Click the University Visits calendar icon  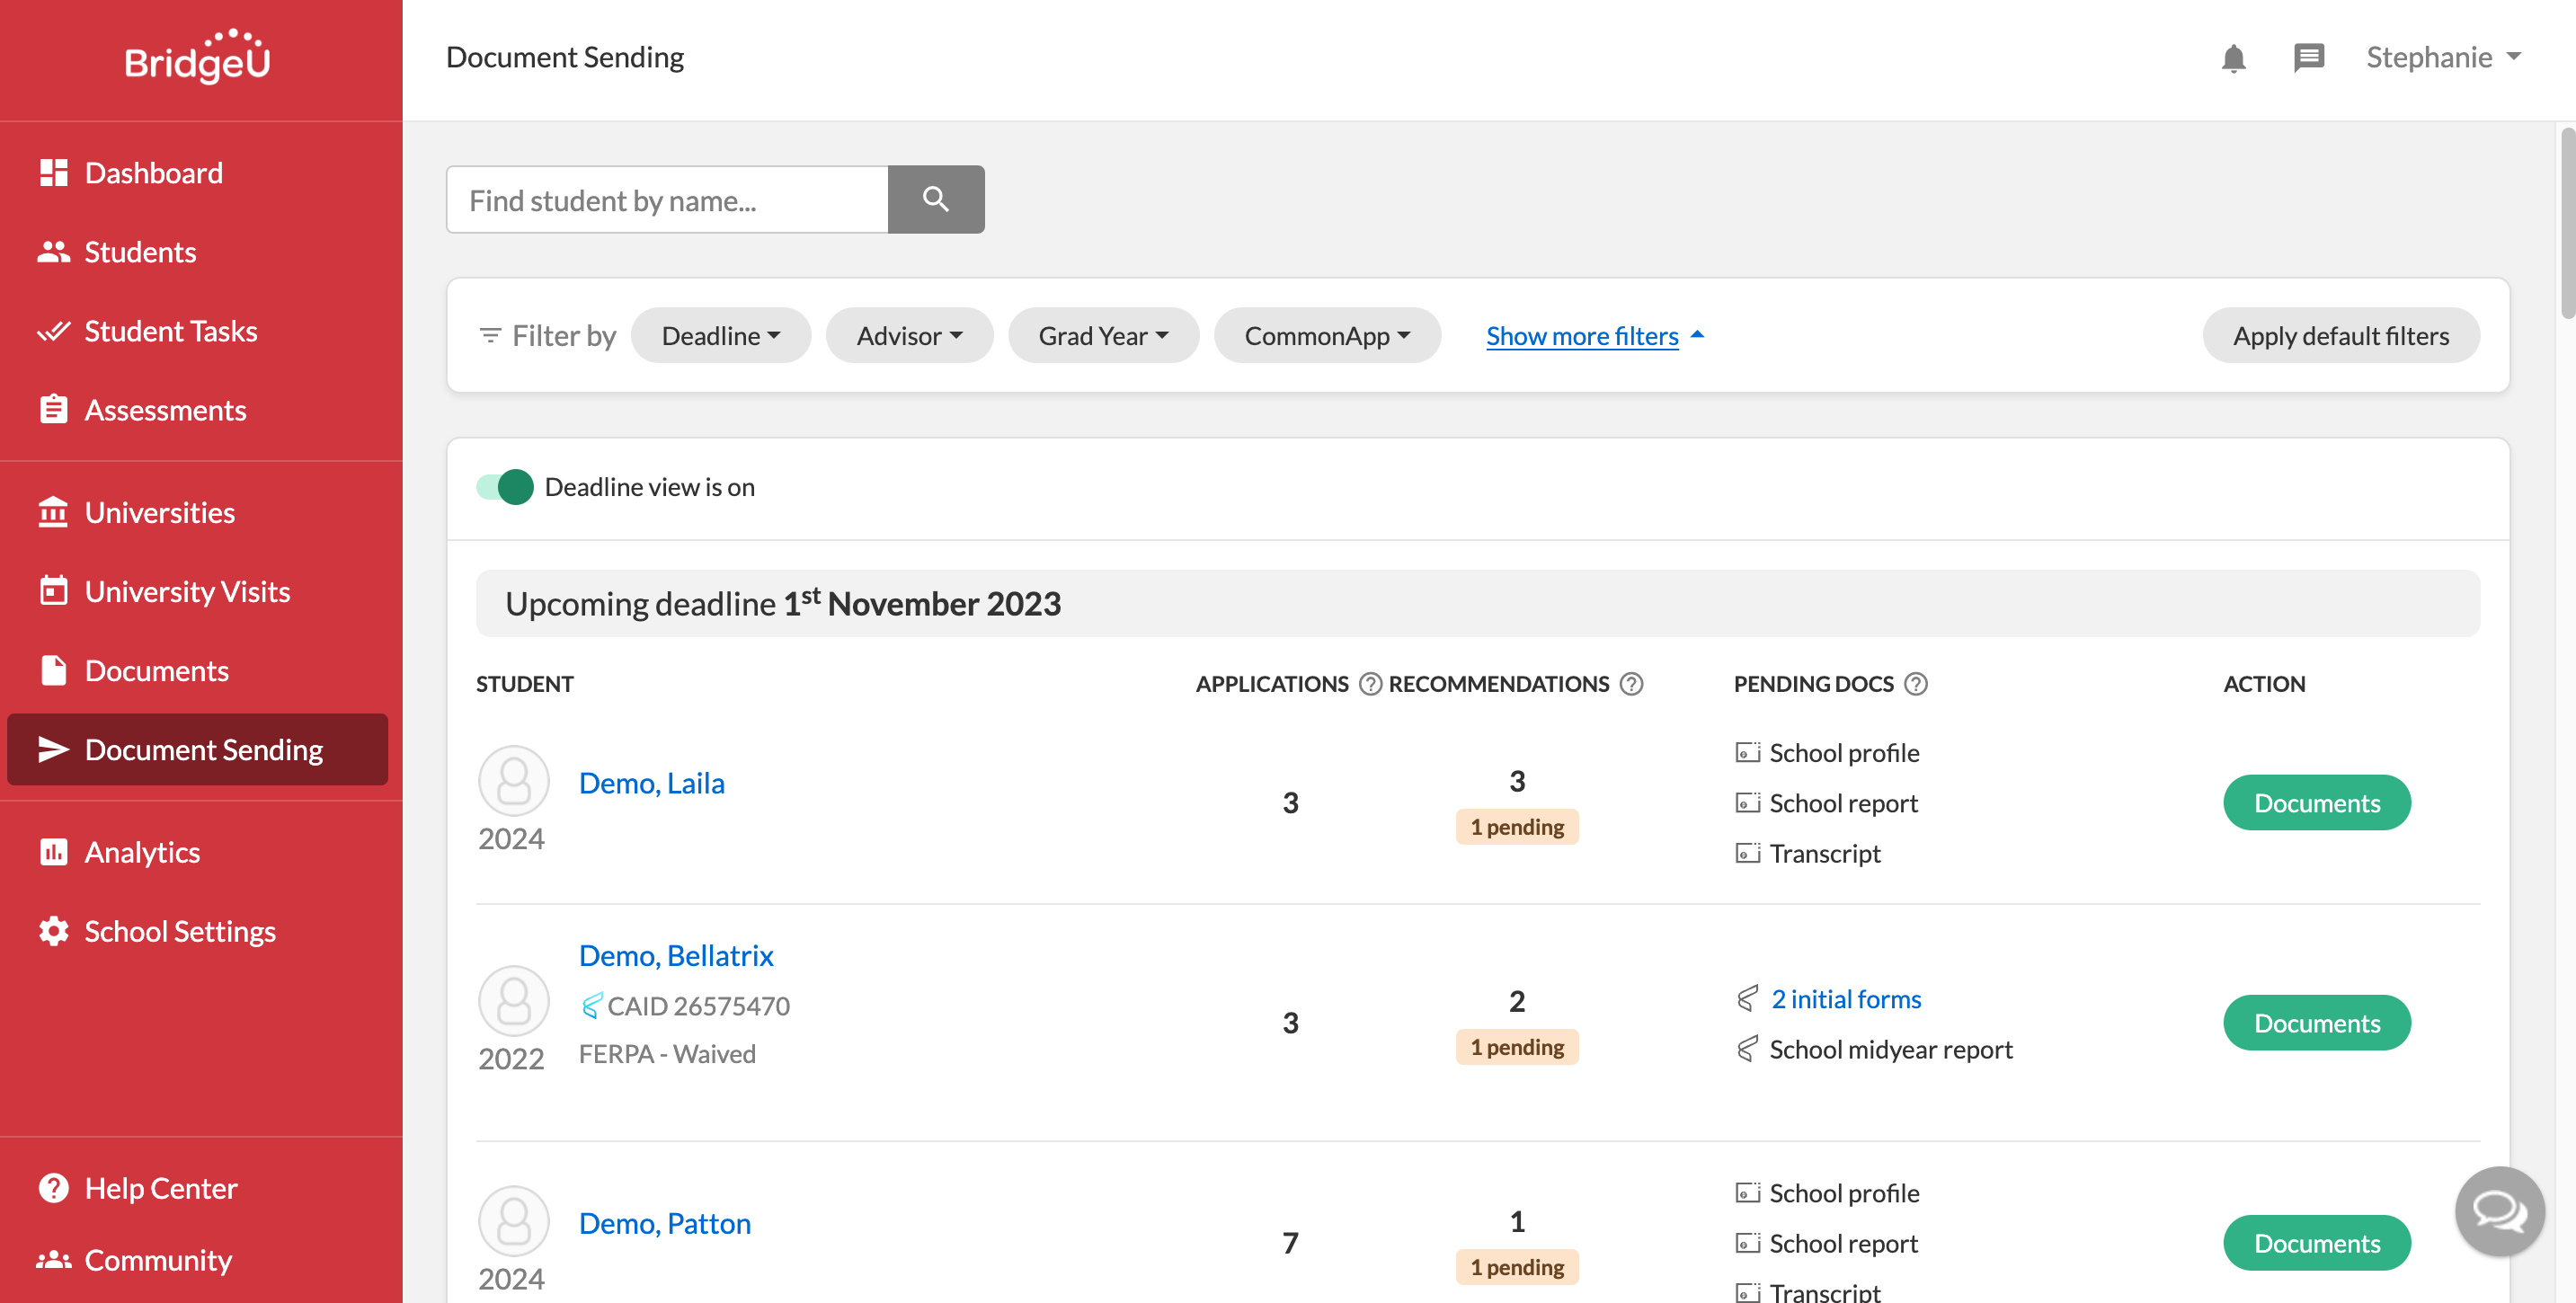(54, 591)
